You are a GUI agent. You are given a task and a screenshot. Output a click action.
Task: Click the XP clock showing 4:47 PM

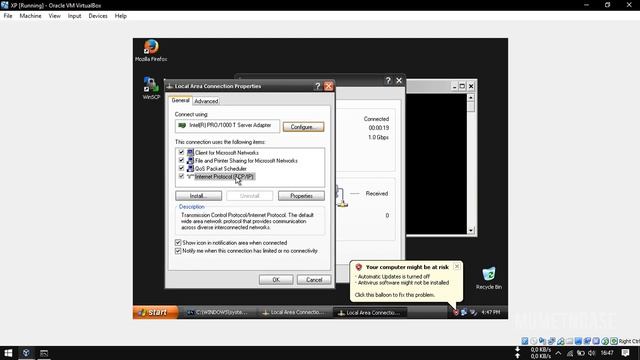click(491, 312)
